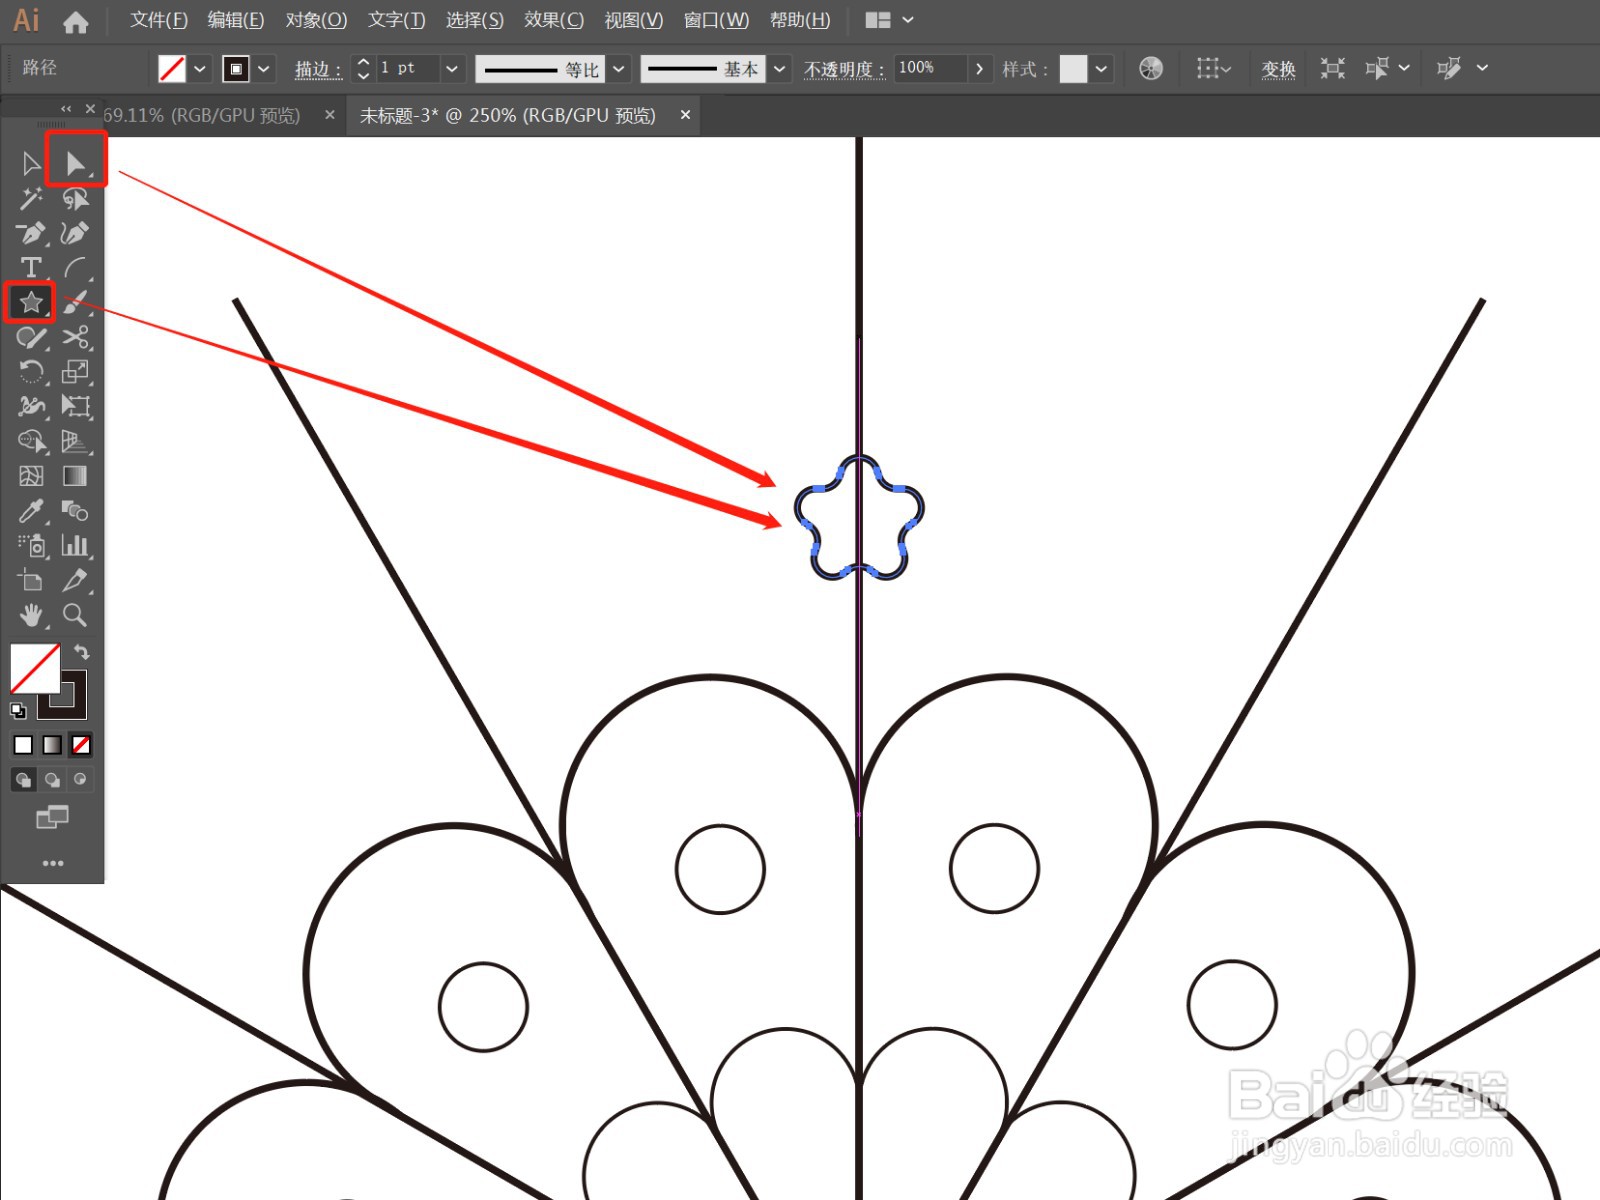Screen dimensions: 1600x1200
Task: Open the 样式 graphic style dropdown
Action: coord(1101,68)
